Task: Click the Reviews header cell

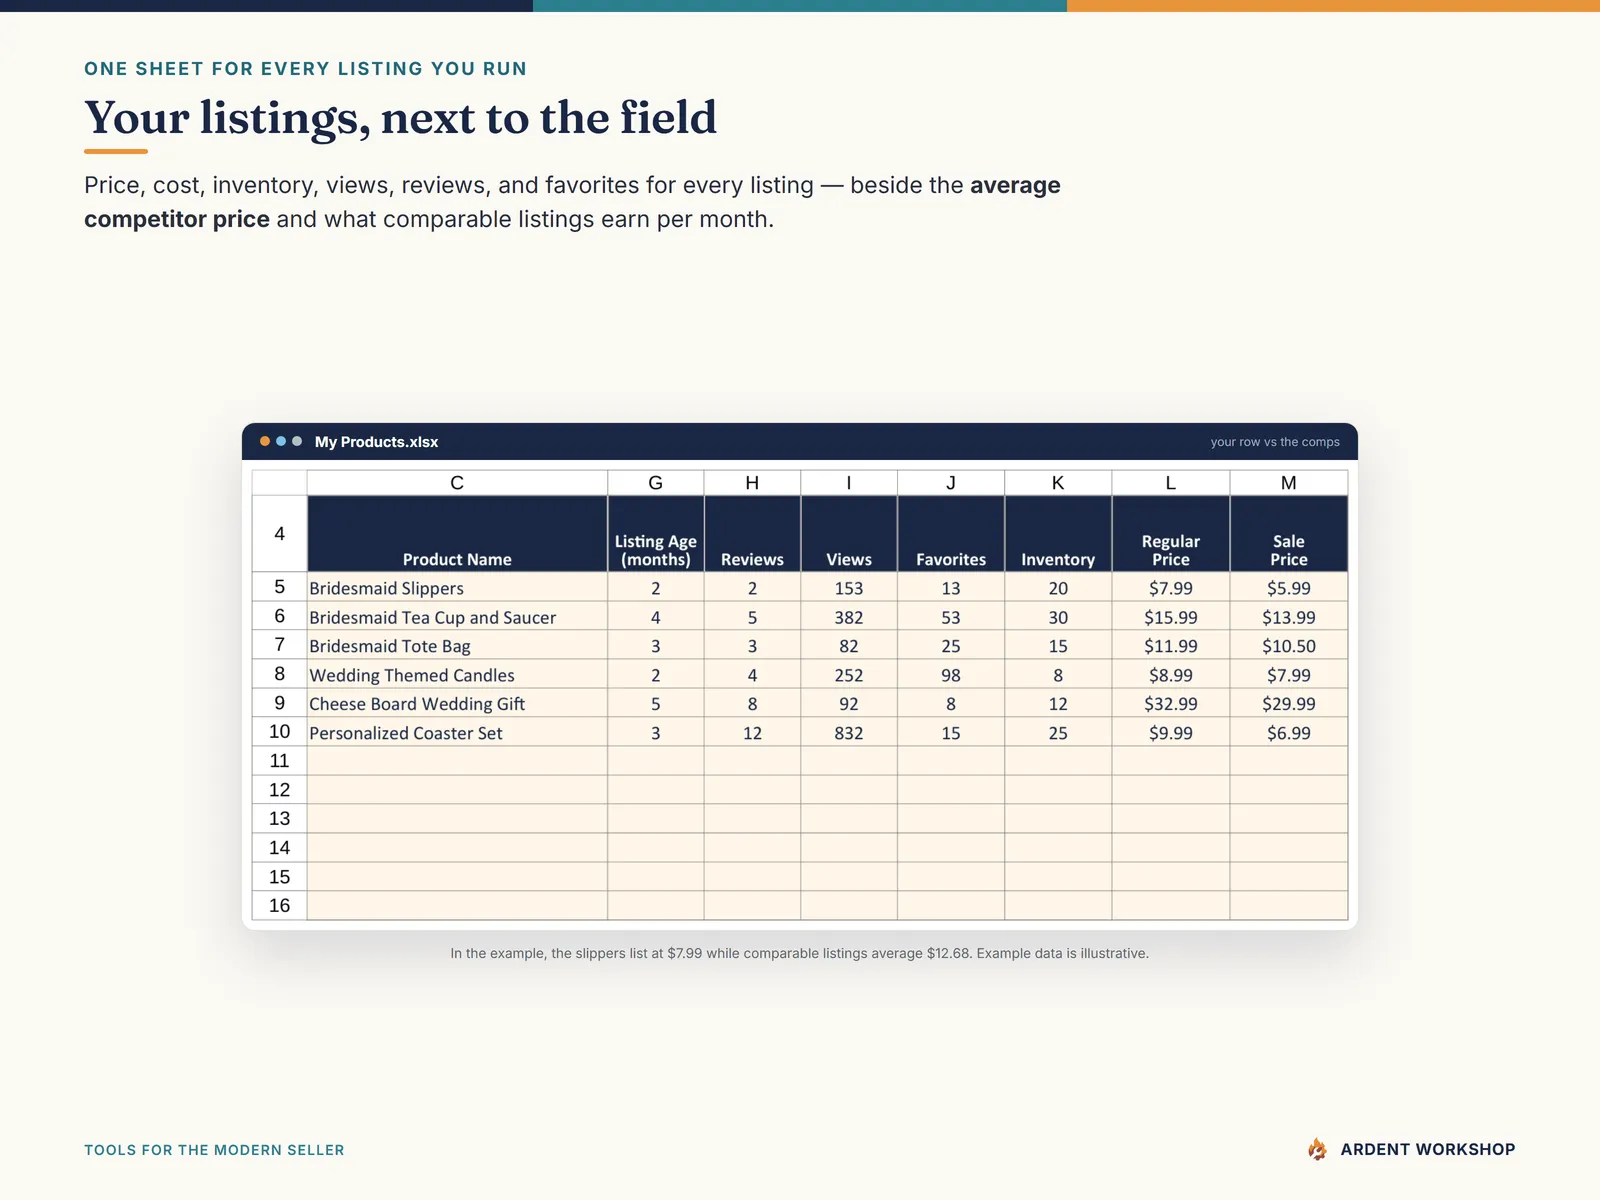Action: 752,534
